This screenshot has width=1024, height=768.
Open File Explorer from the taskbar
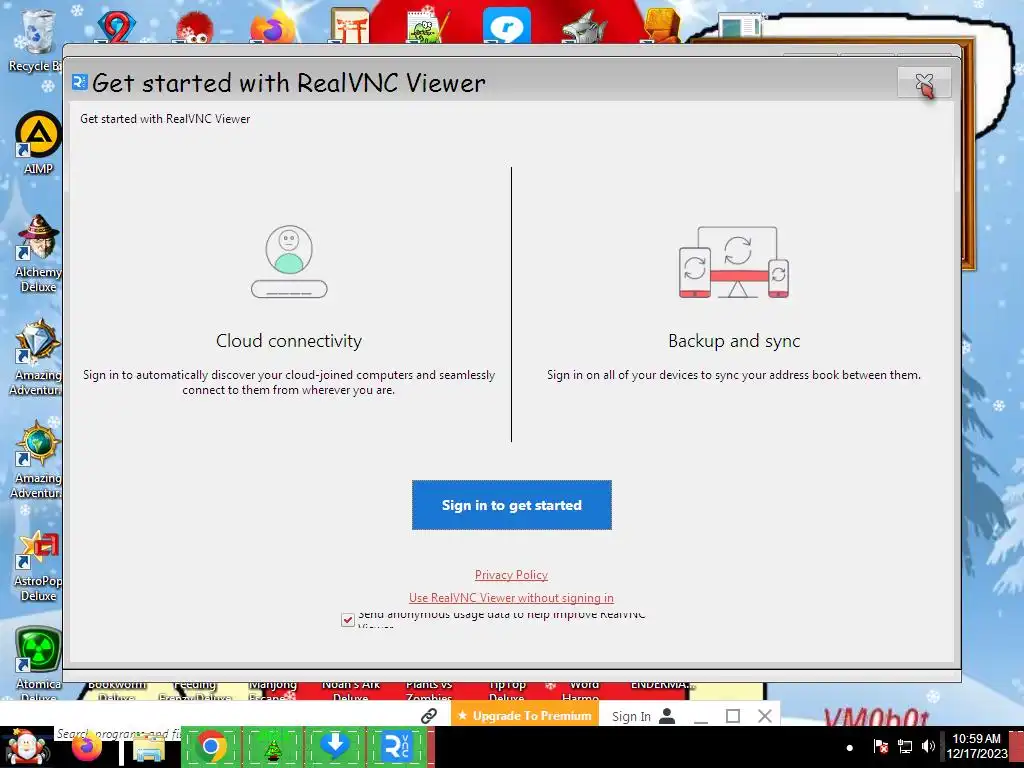click(x=149, y=748)
